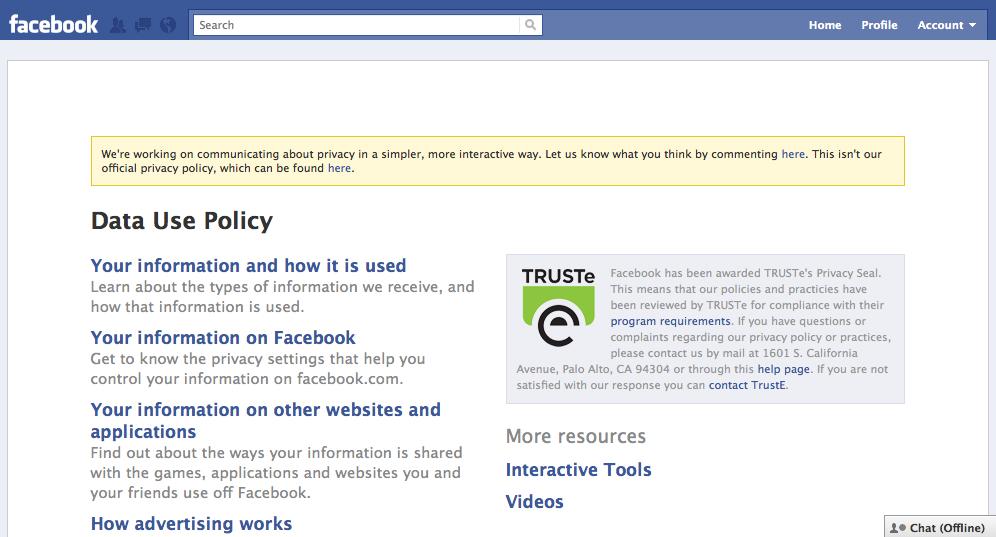Open the notifications globe icon
996x537 pixels.
coord(168,25)
